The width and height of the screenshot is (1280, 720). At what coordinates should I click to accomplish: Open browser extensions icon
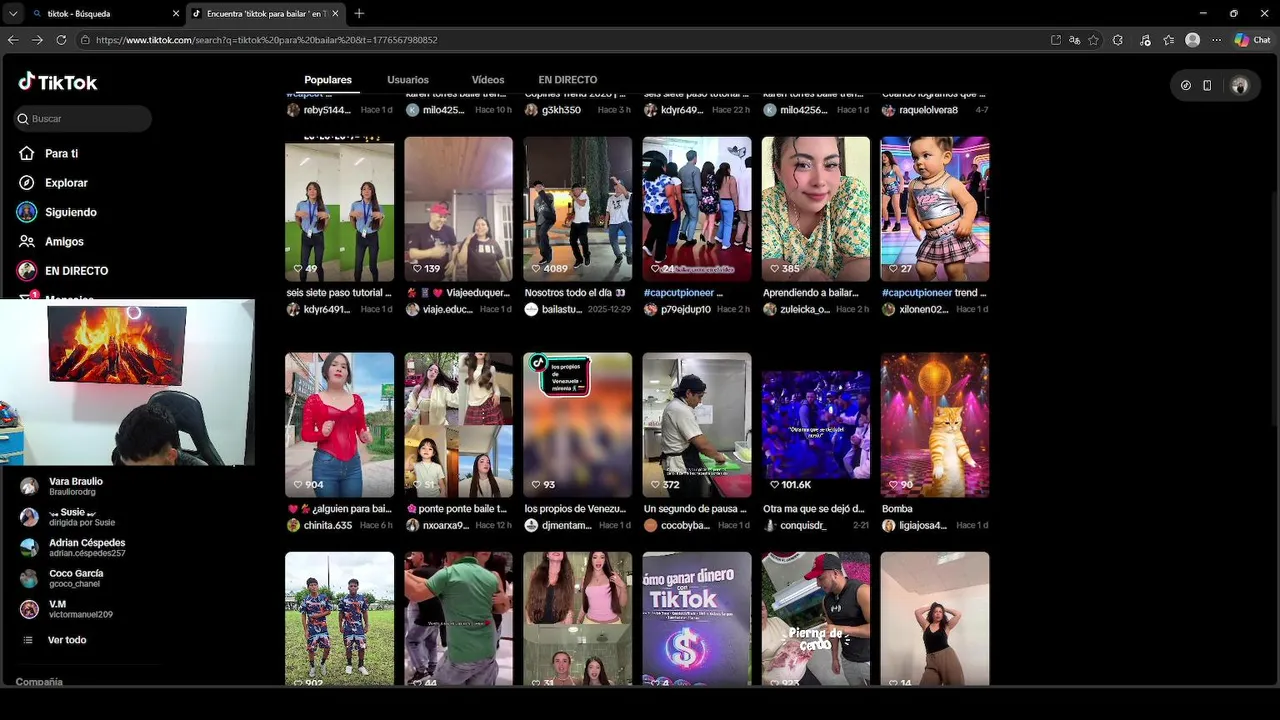[x=1118, y=40]
